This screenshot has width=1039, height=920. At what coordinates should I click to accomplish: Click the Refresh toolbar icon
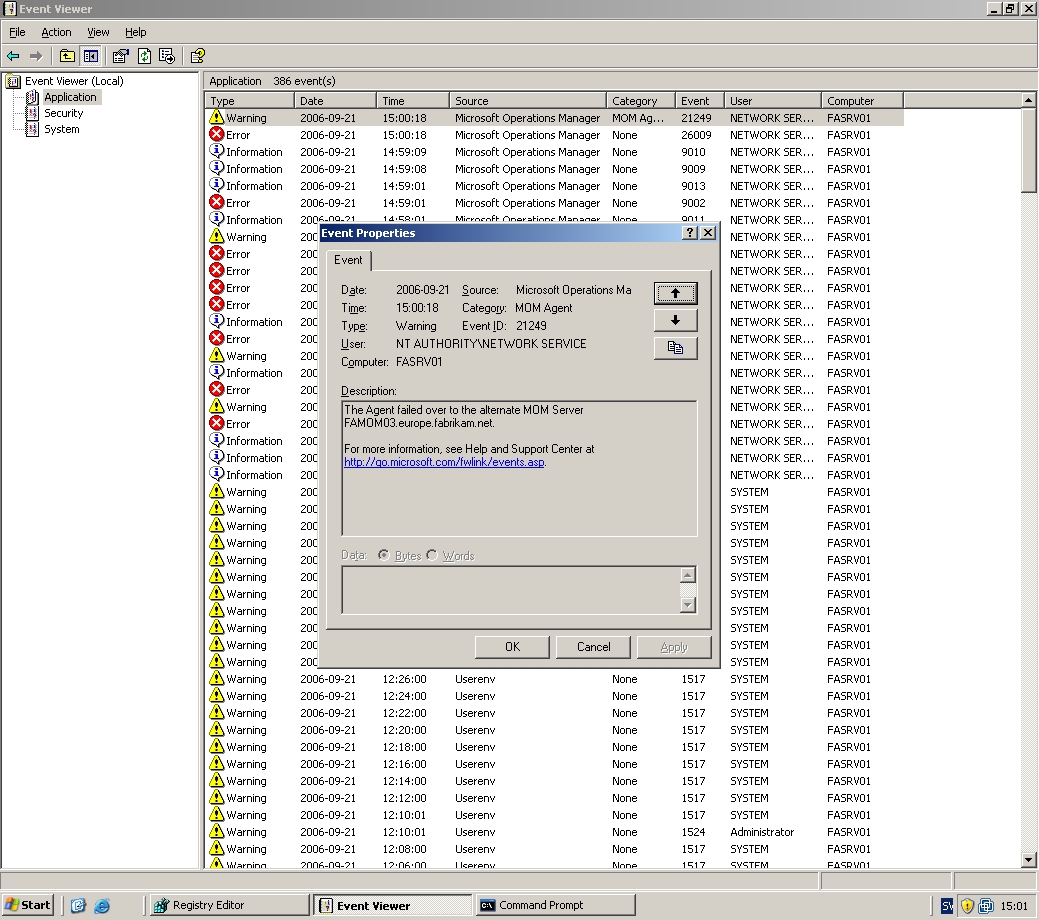[144, 56]
